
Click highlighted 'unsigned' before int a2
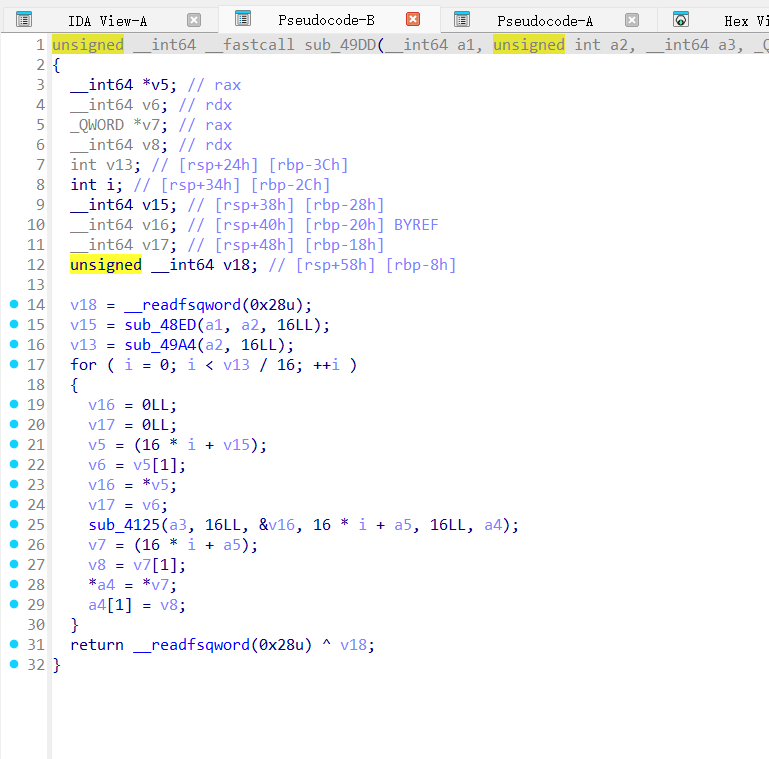(529, 45)
